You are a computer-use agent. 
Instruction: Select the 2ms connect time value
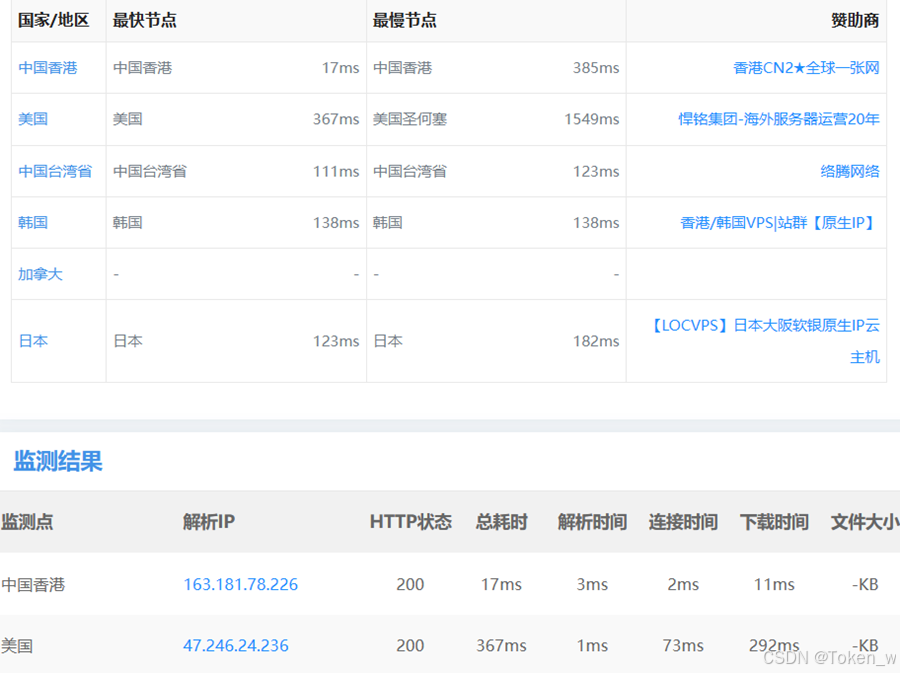point(683,584)
